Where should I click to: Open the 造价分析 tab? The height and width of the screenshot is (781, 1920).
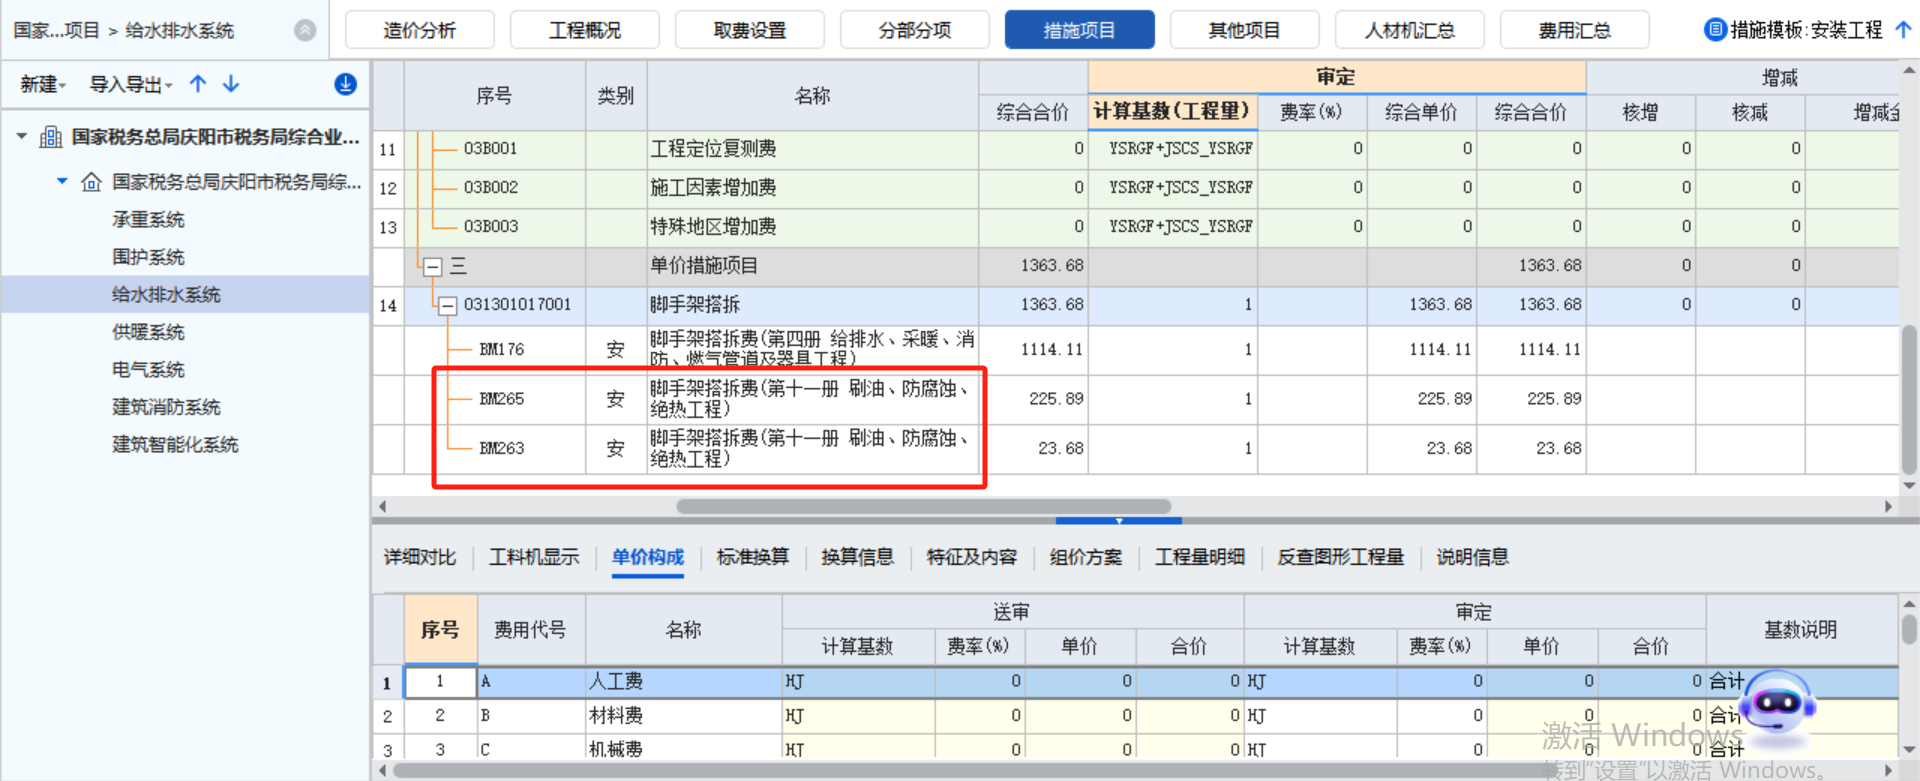(420, 30)
